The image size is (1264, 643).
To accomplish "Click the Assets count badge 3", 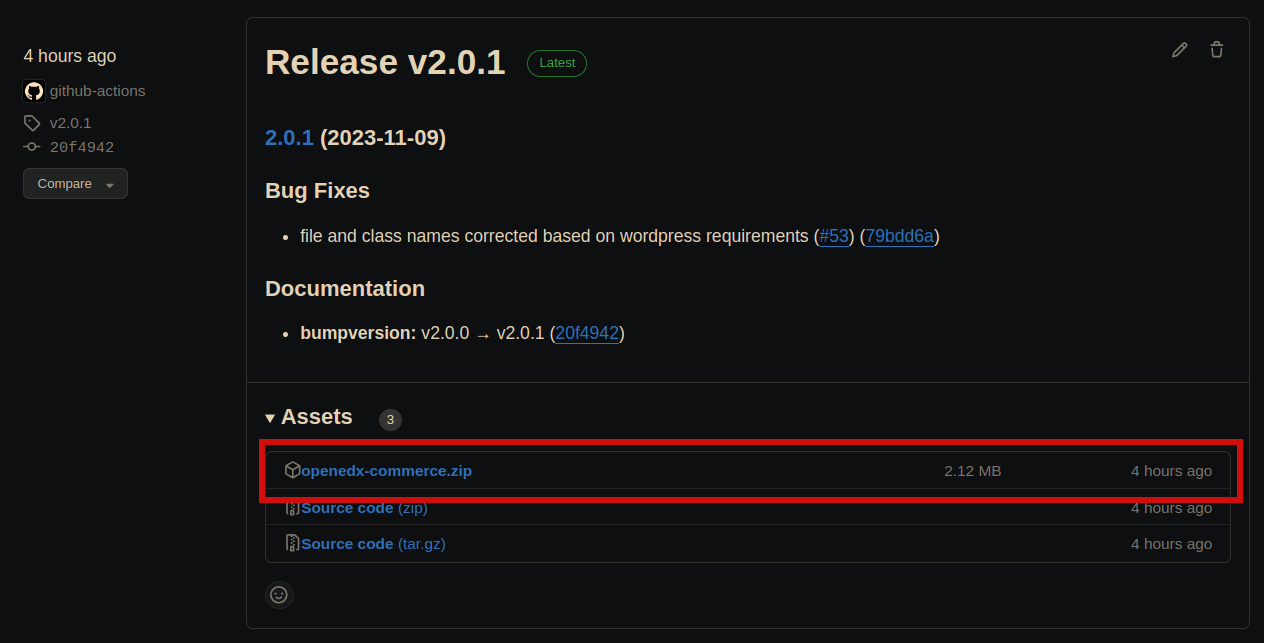I will pyautogui.click(x=390, y=420).
